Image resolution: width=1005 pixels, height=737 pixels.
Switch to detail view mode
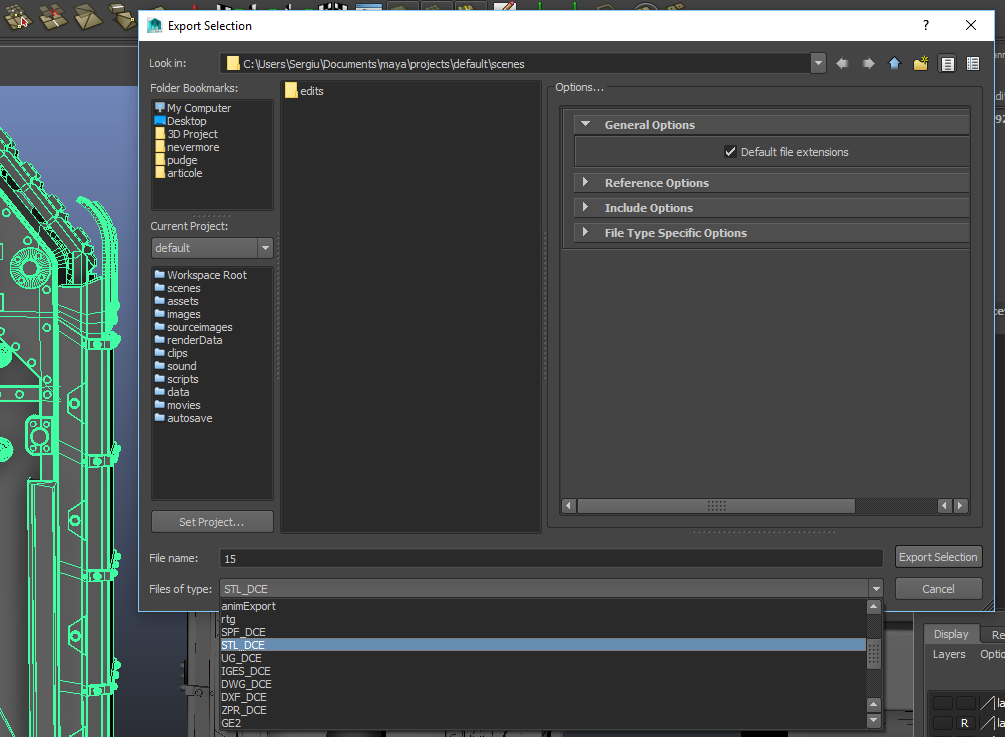972,62
